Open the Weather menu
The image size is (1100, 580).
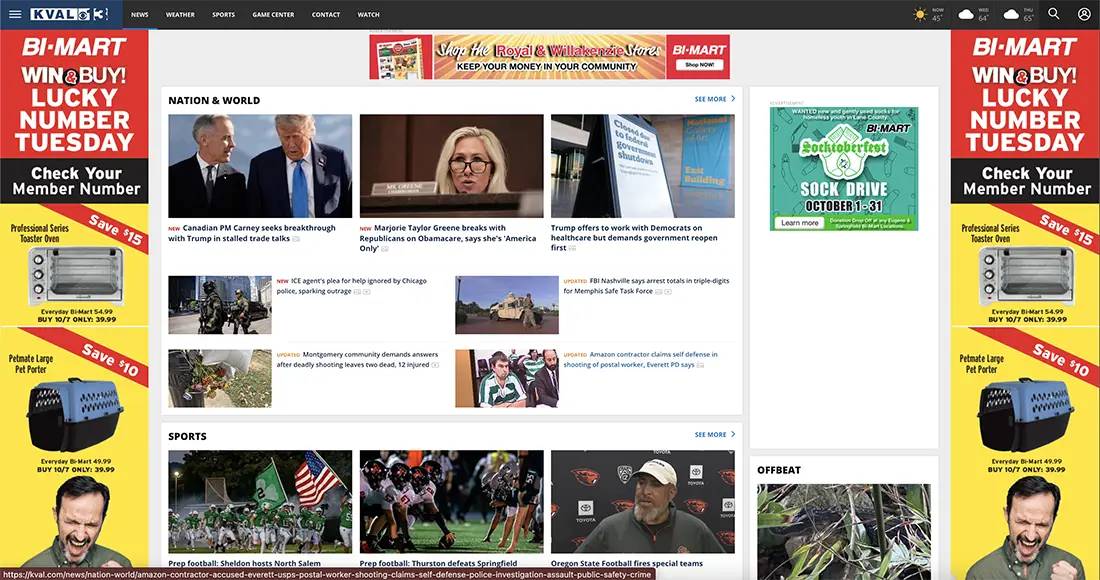180,14
